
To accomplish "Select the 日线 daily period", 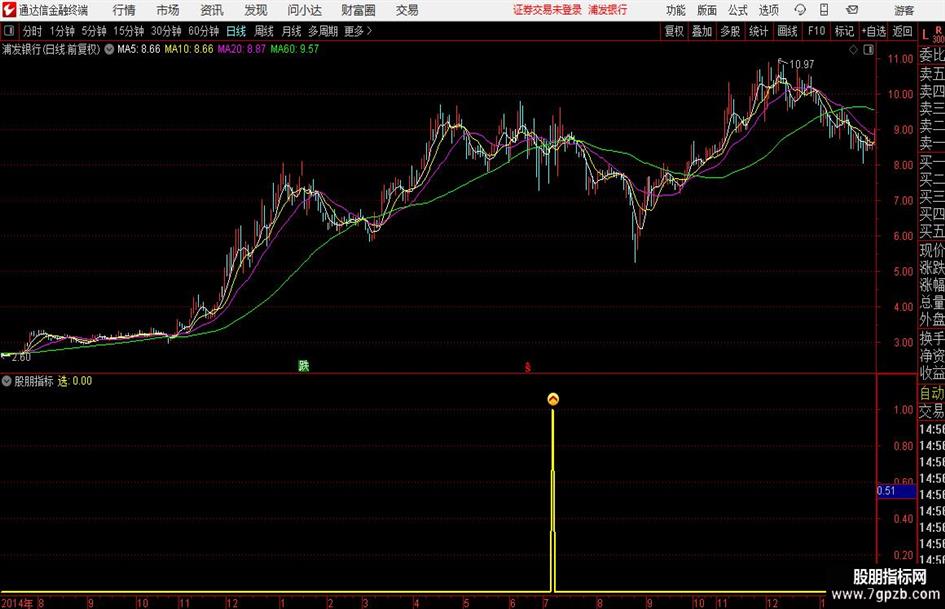I will pos(236,31).
